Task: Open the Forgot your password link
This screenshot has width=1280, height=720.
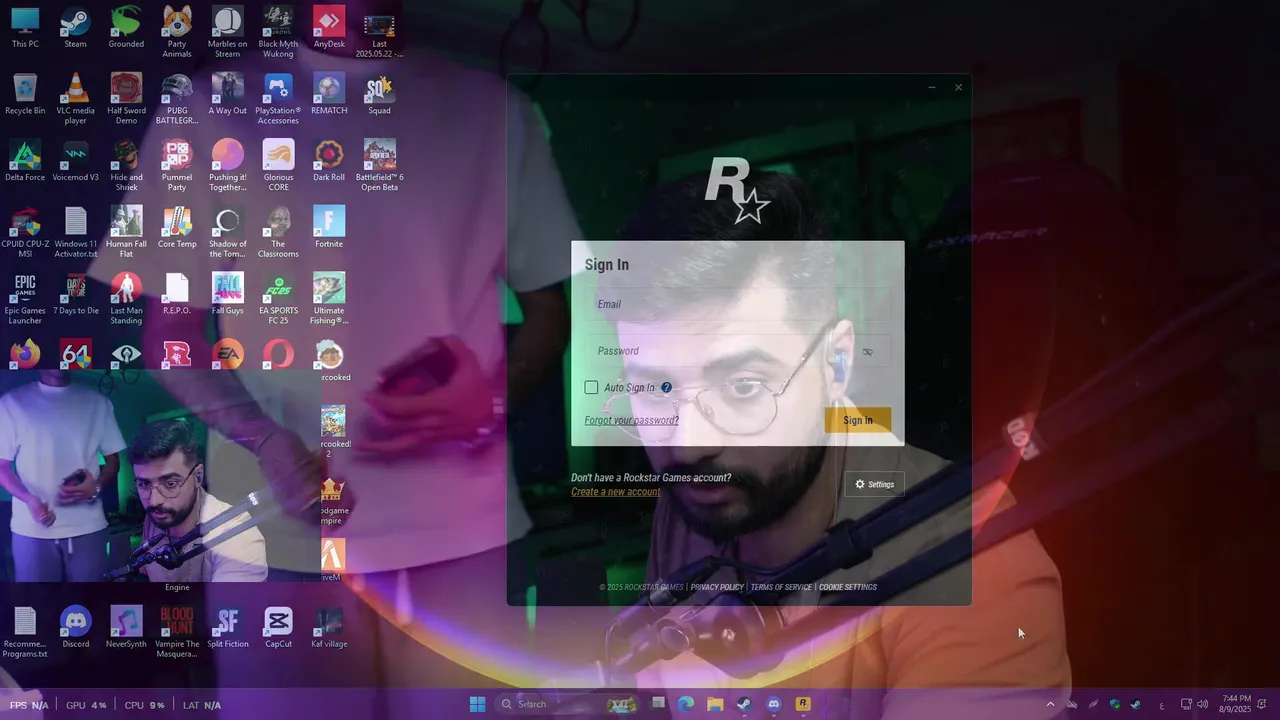Action: [631, 420]
